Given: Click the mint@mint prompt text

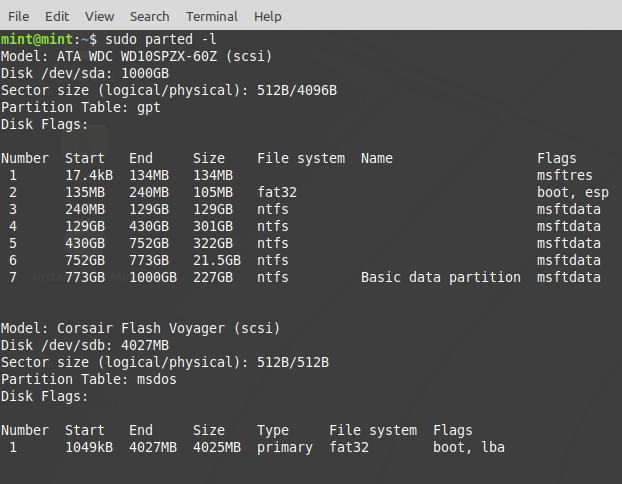Looking at the screenshot, I should coord(36,39).
